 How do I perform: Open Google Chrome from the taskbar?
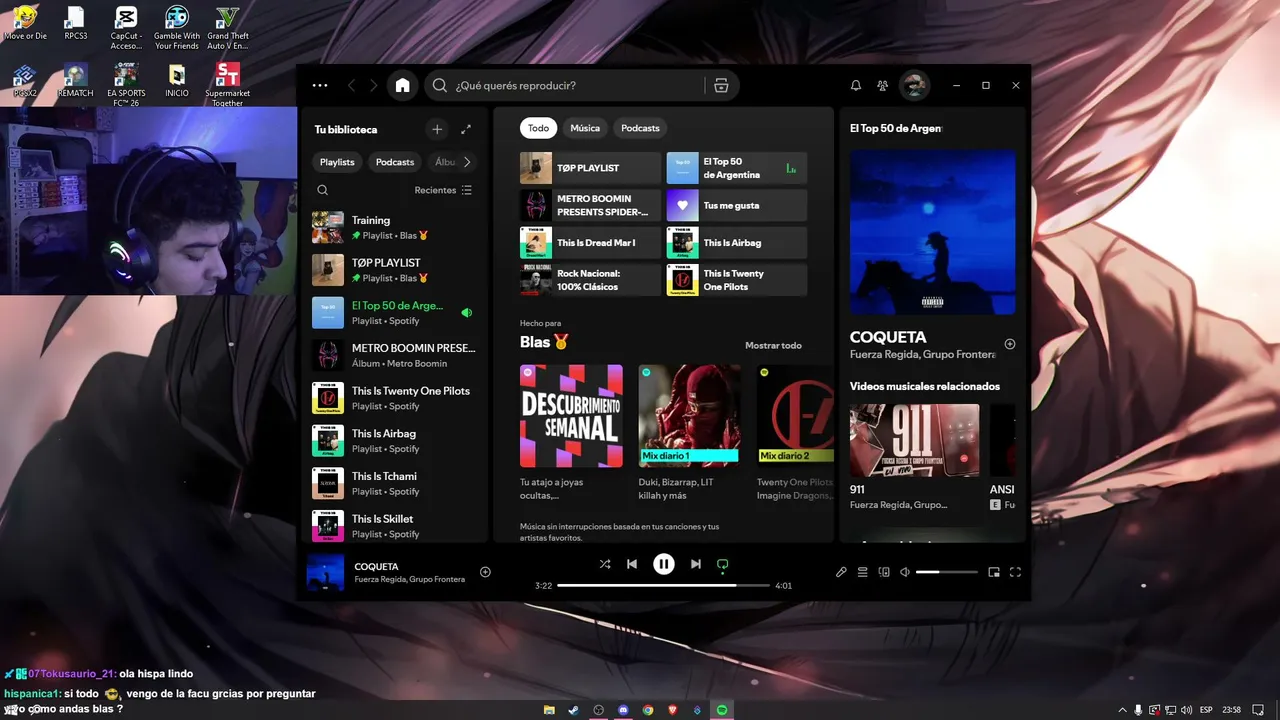click(x=648, y=710)
